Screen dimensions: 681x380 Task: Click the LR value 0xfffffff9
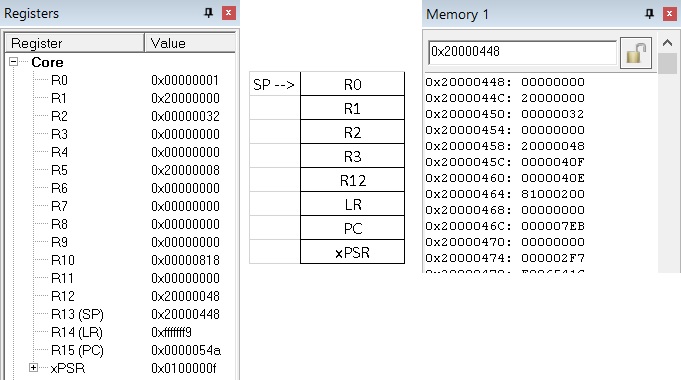172,332
